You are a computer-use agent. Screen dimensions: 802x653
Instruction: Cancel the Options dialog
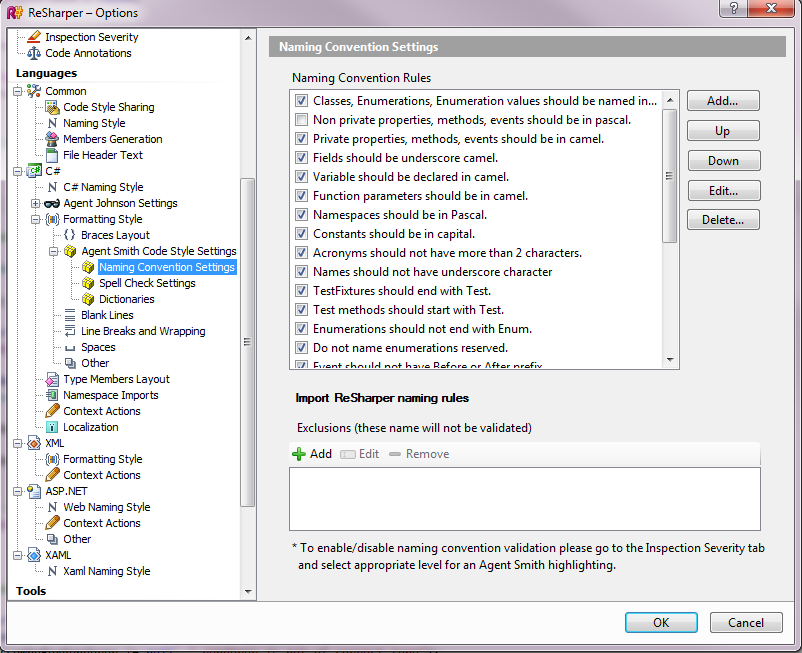pyautogui.click(x=746, y=622)
